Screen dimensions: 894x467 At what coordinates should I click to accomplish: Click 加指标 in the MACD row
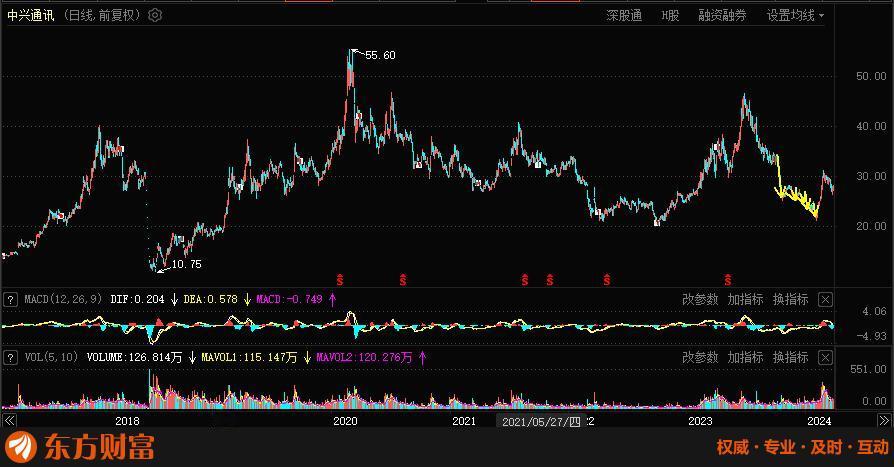(745, 299)
